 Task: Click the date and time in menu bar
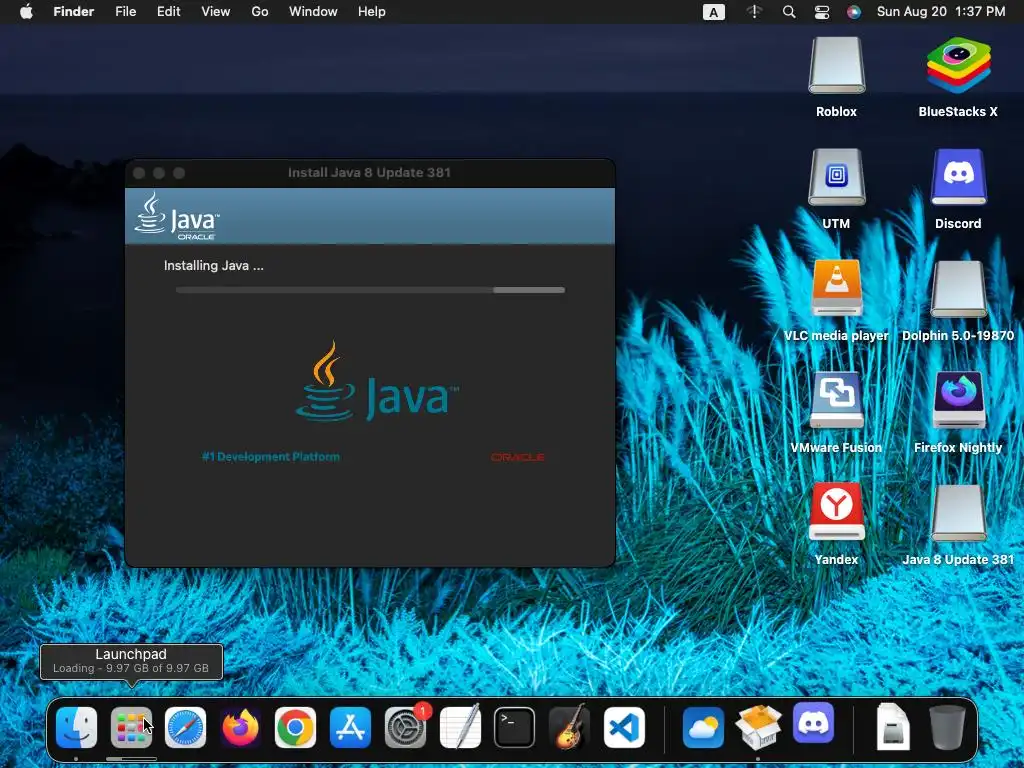(x=941, y=12)
